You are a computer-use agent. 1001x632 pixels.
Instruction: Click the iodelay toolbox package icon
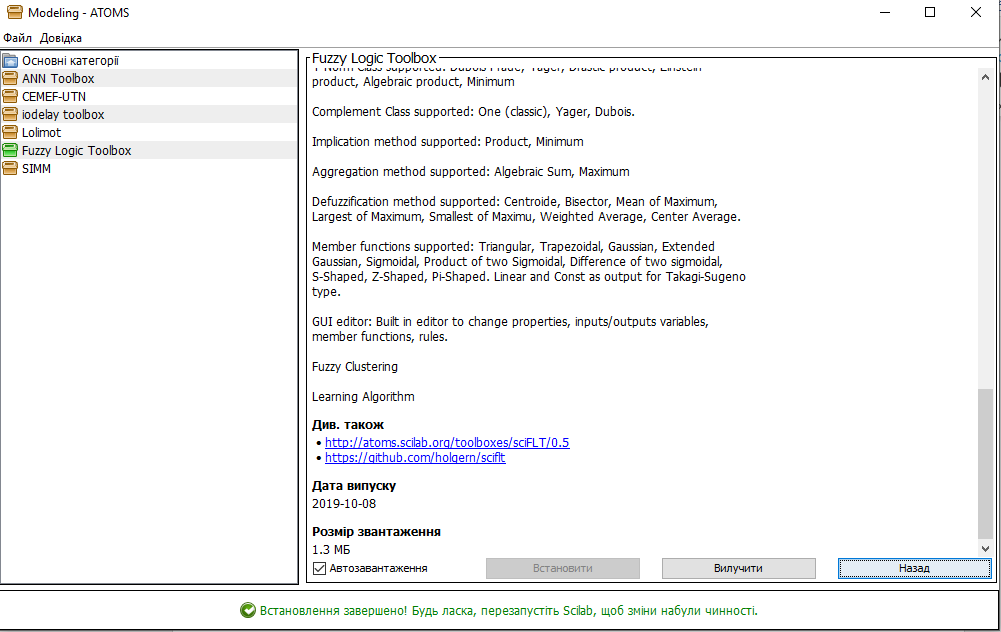[10, 114]
